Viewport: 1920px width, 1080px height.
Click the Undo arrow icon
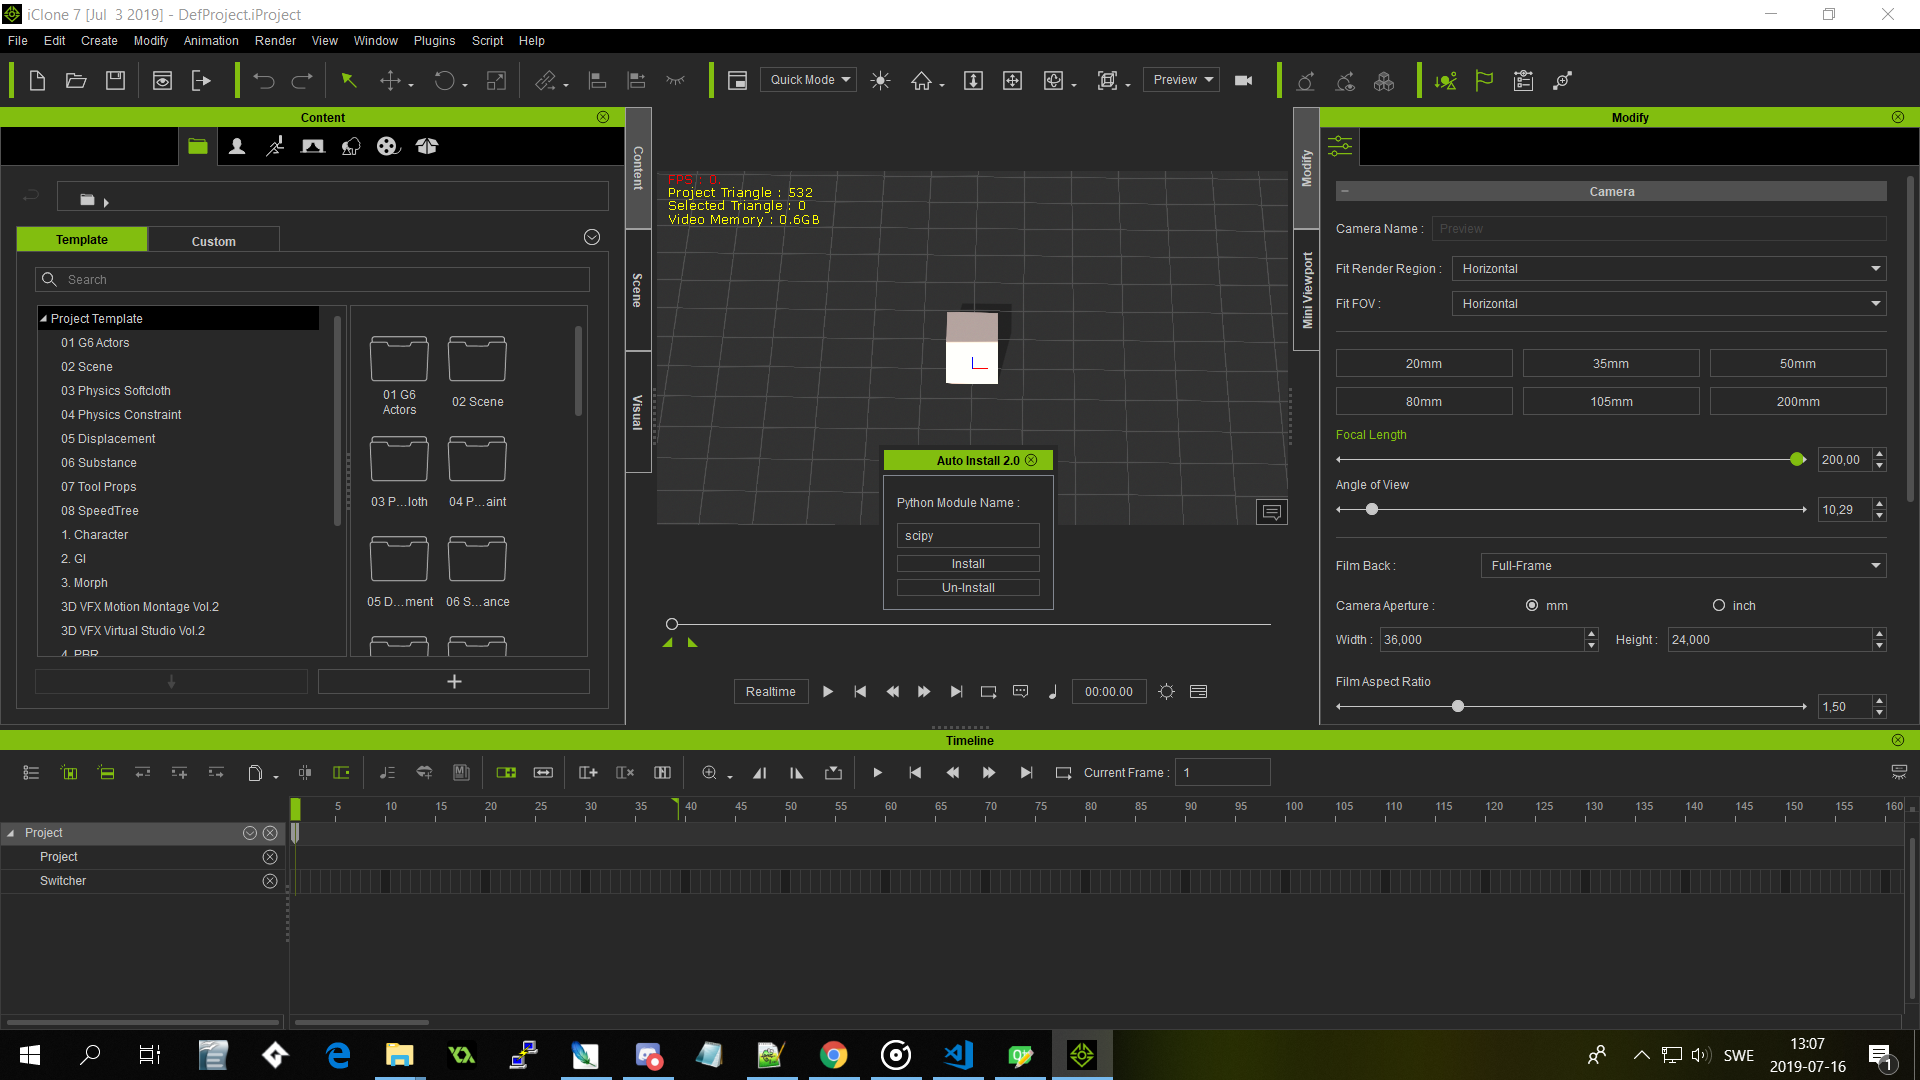(x=264, y=81)
